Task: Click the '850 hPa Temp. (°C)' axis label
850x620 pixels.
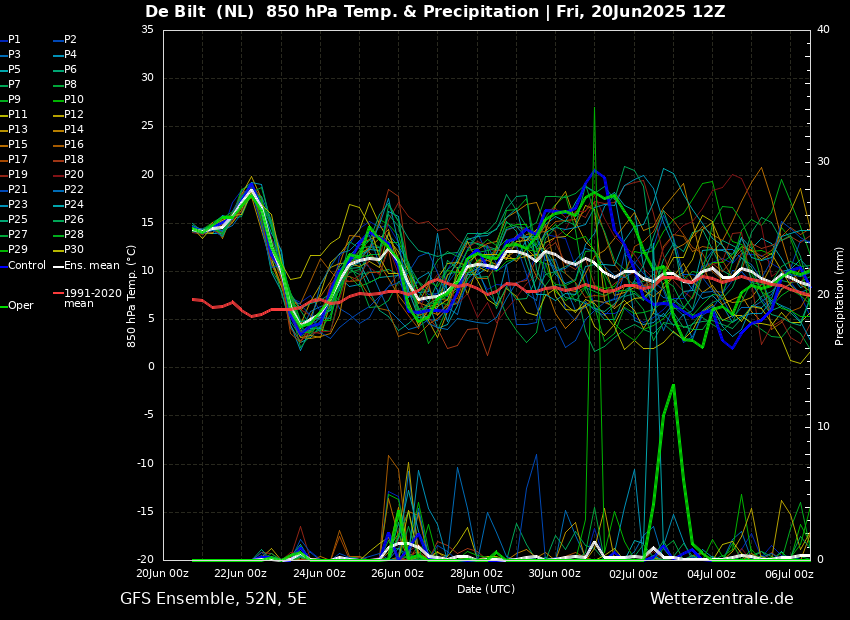Action: [131, 296]
